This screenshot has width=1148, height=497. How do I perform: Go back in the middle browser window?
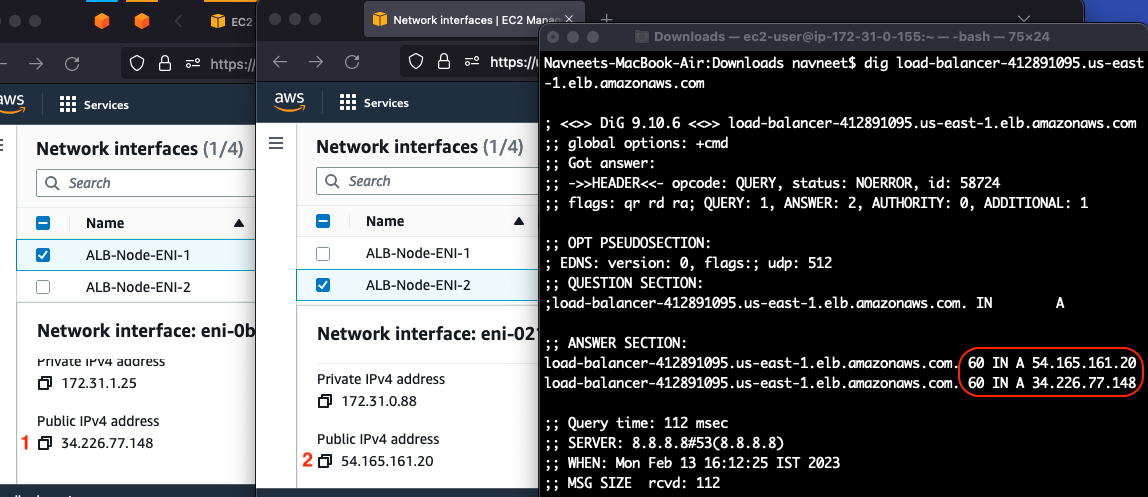[x=280, y=62]
